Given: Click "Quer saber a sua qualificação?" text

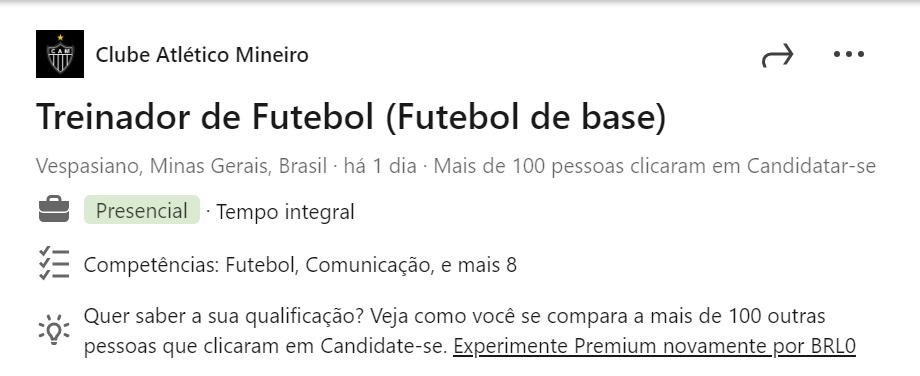Looking at the screenshot, I should point(226,317).
